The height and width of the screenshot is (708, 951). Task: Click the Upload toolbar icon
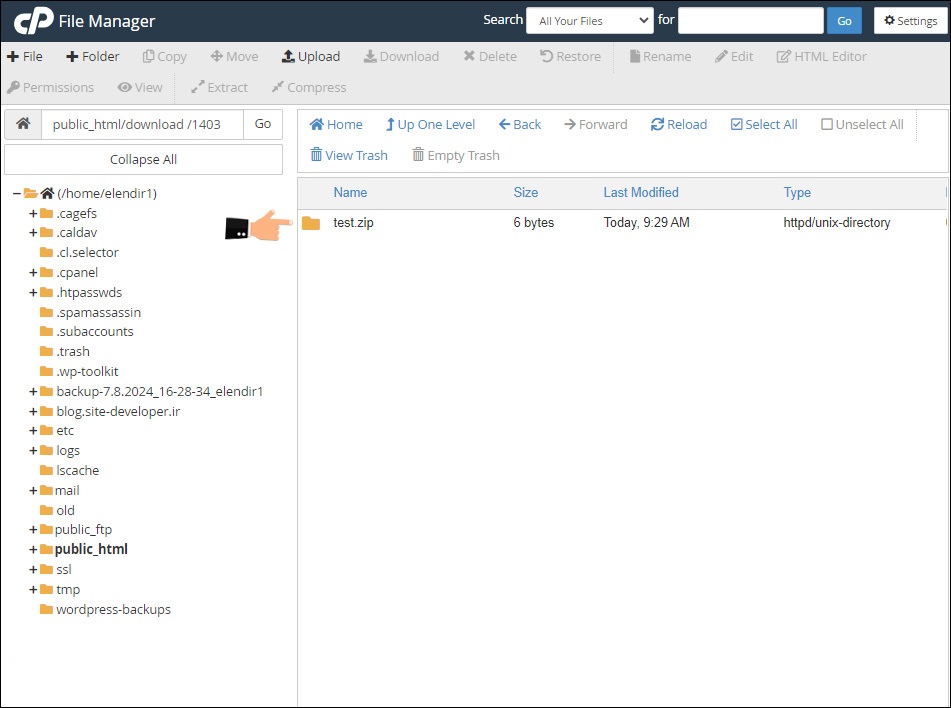[x=288, y=57]
